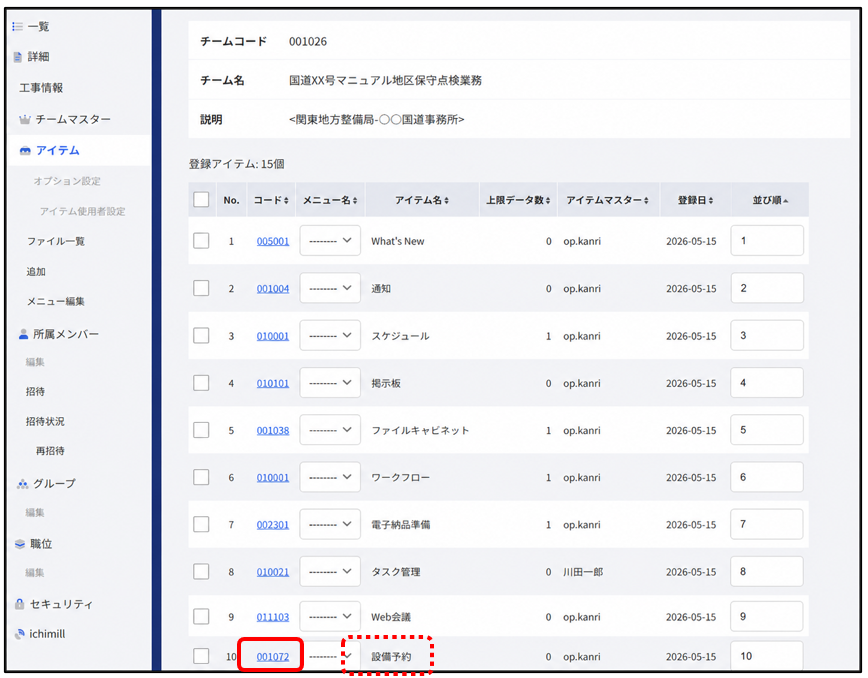868x678 pixels.
Task: Sort table by 並び順 column
Action: point(770,200)
